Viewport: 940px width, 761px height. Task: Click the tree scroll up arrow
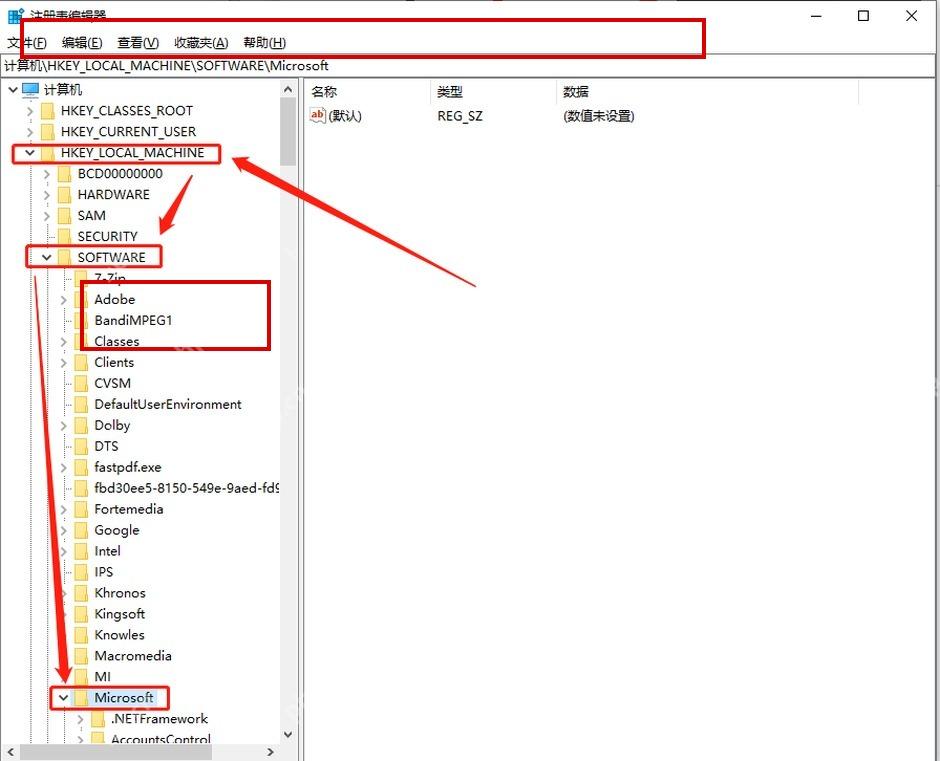288,89
